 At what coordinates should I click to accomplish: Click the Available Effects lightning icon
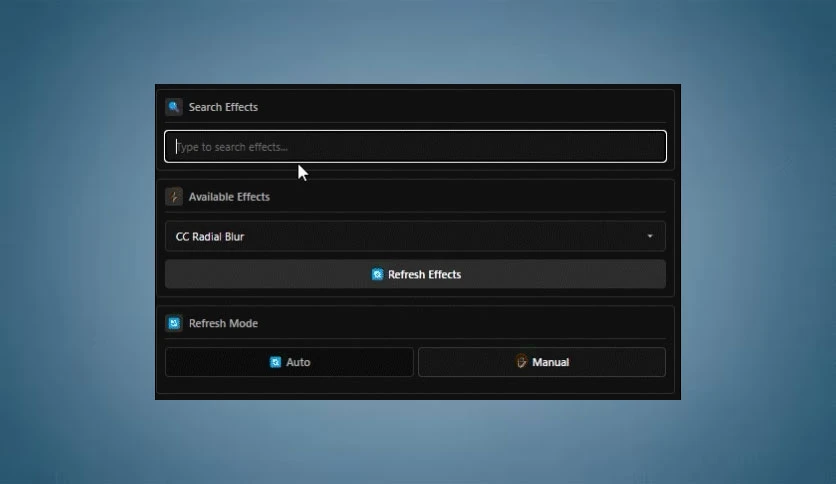[174, 197]
